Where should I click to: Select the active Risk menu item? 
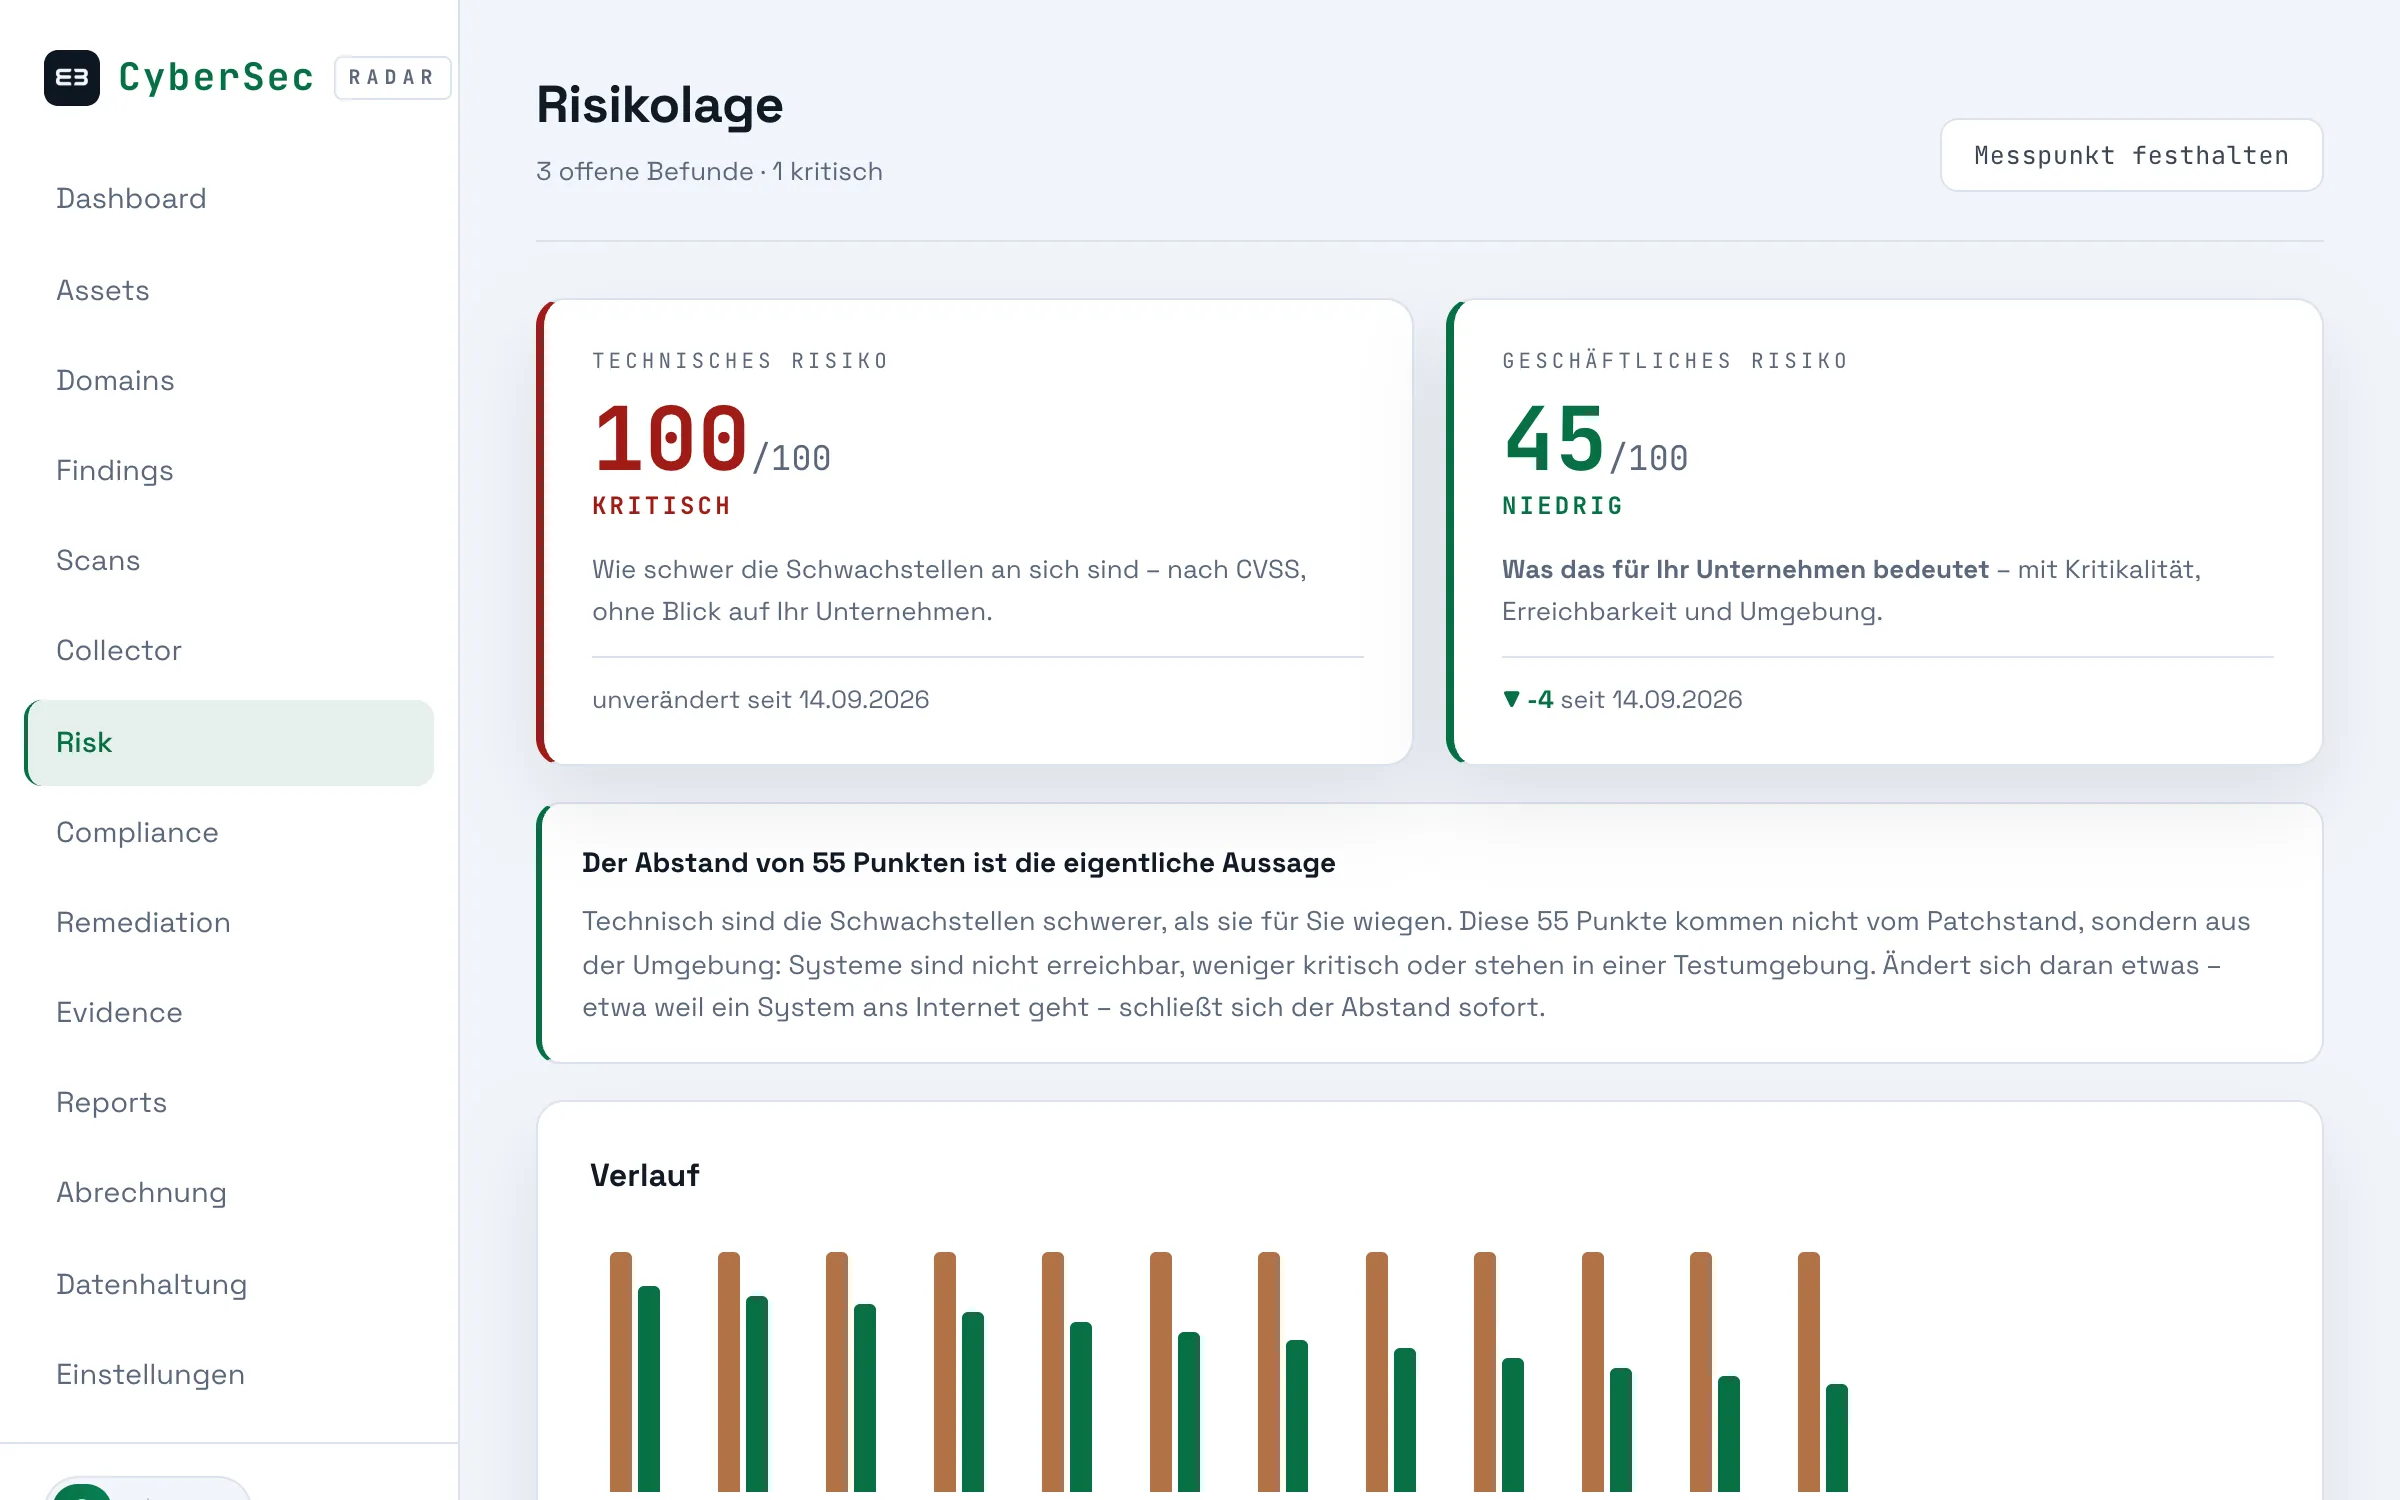pyautogui.click(x=229, y=742)
